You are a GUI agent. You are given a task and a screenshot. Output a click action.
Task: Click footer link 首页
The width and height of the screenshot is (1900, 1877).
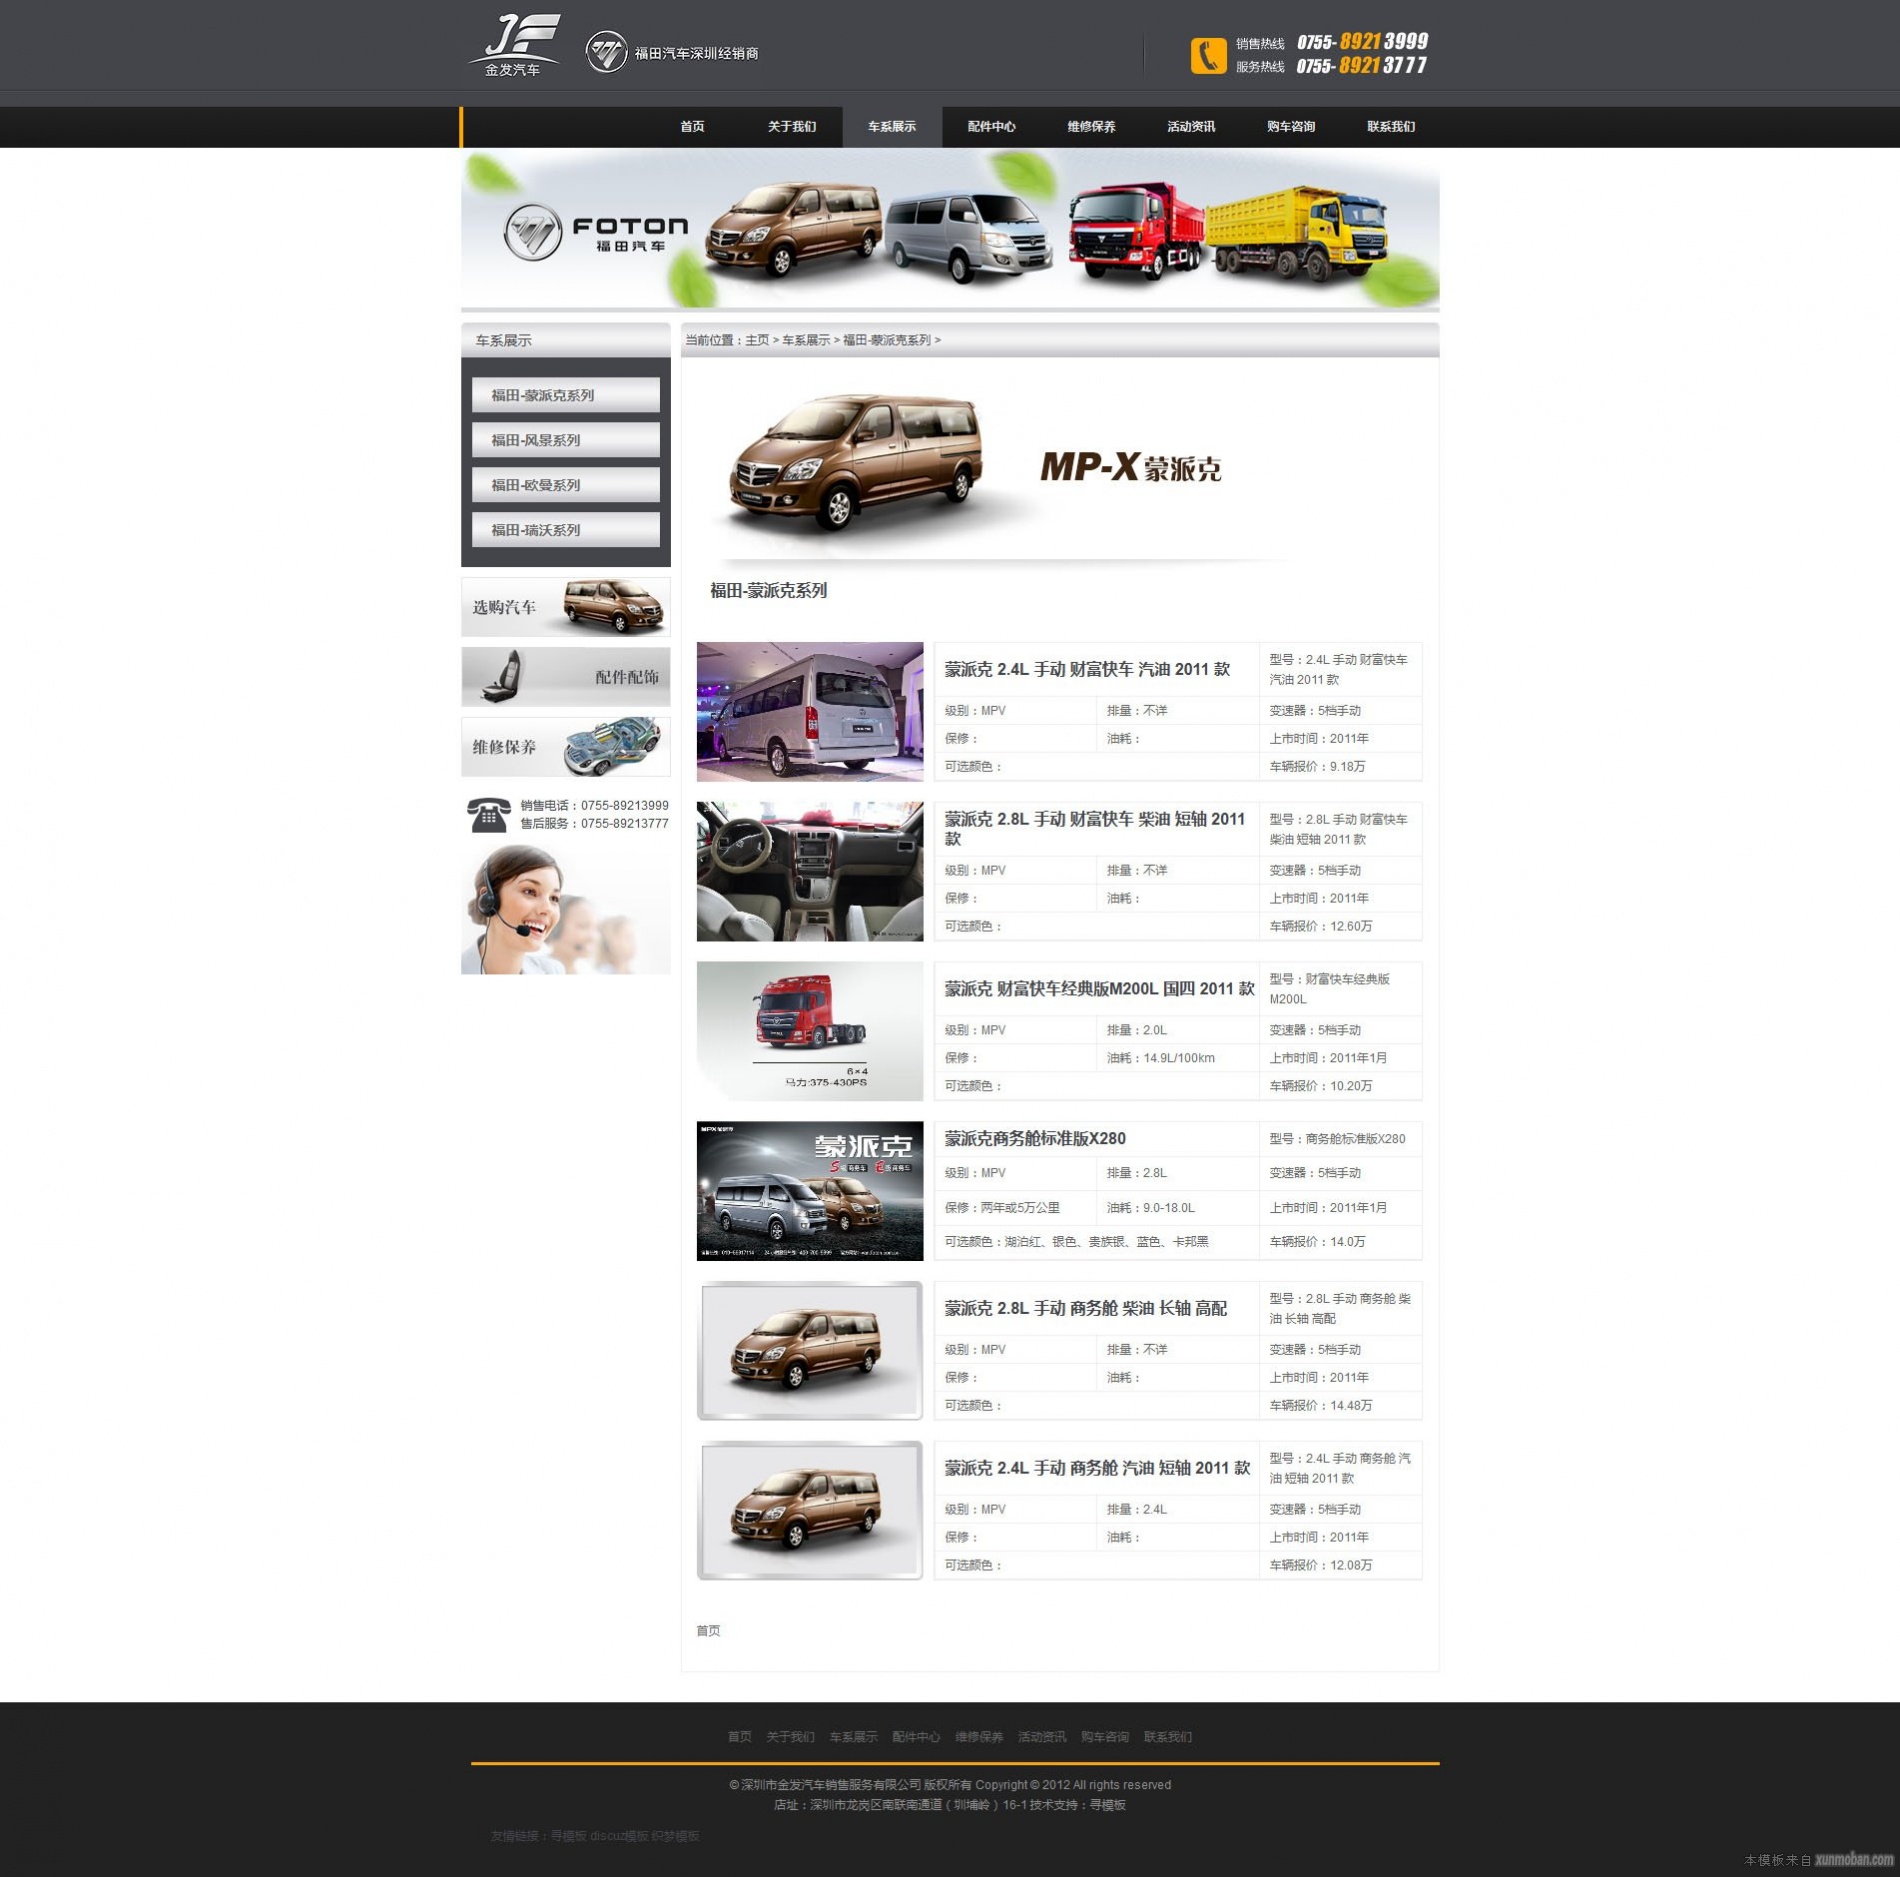coord(739,1737)
